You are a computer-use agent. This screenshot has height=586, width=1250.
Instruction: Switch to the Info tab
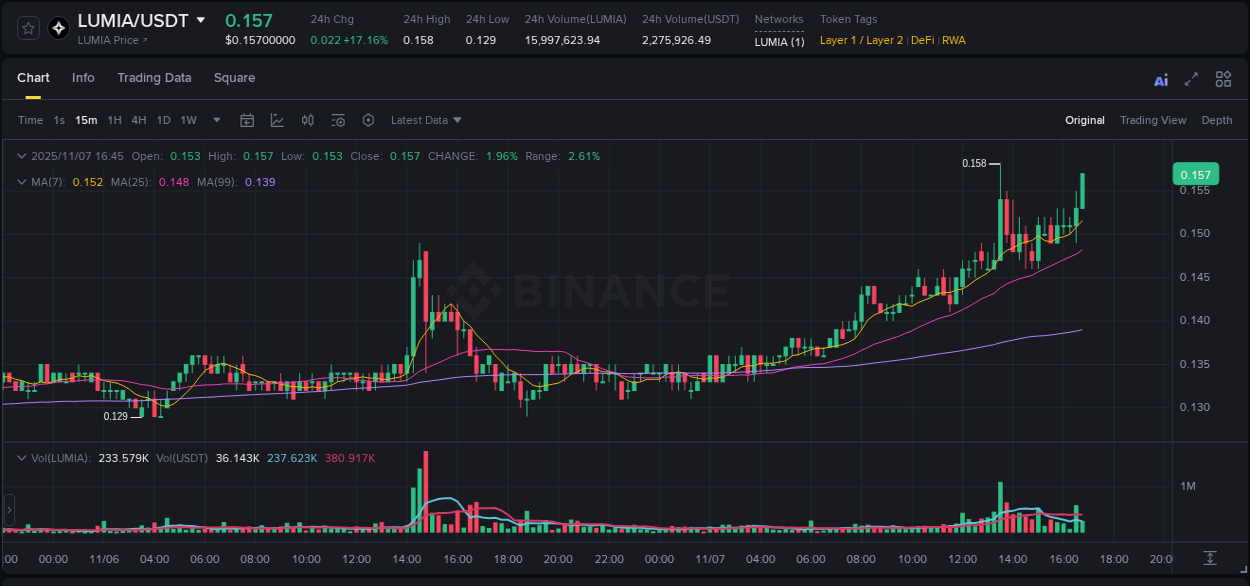(x=83, y=77)
